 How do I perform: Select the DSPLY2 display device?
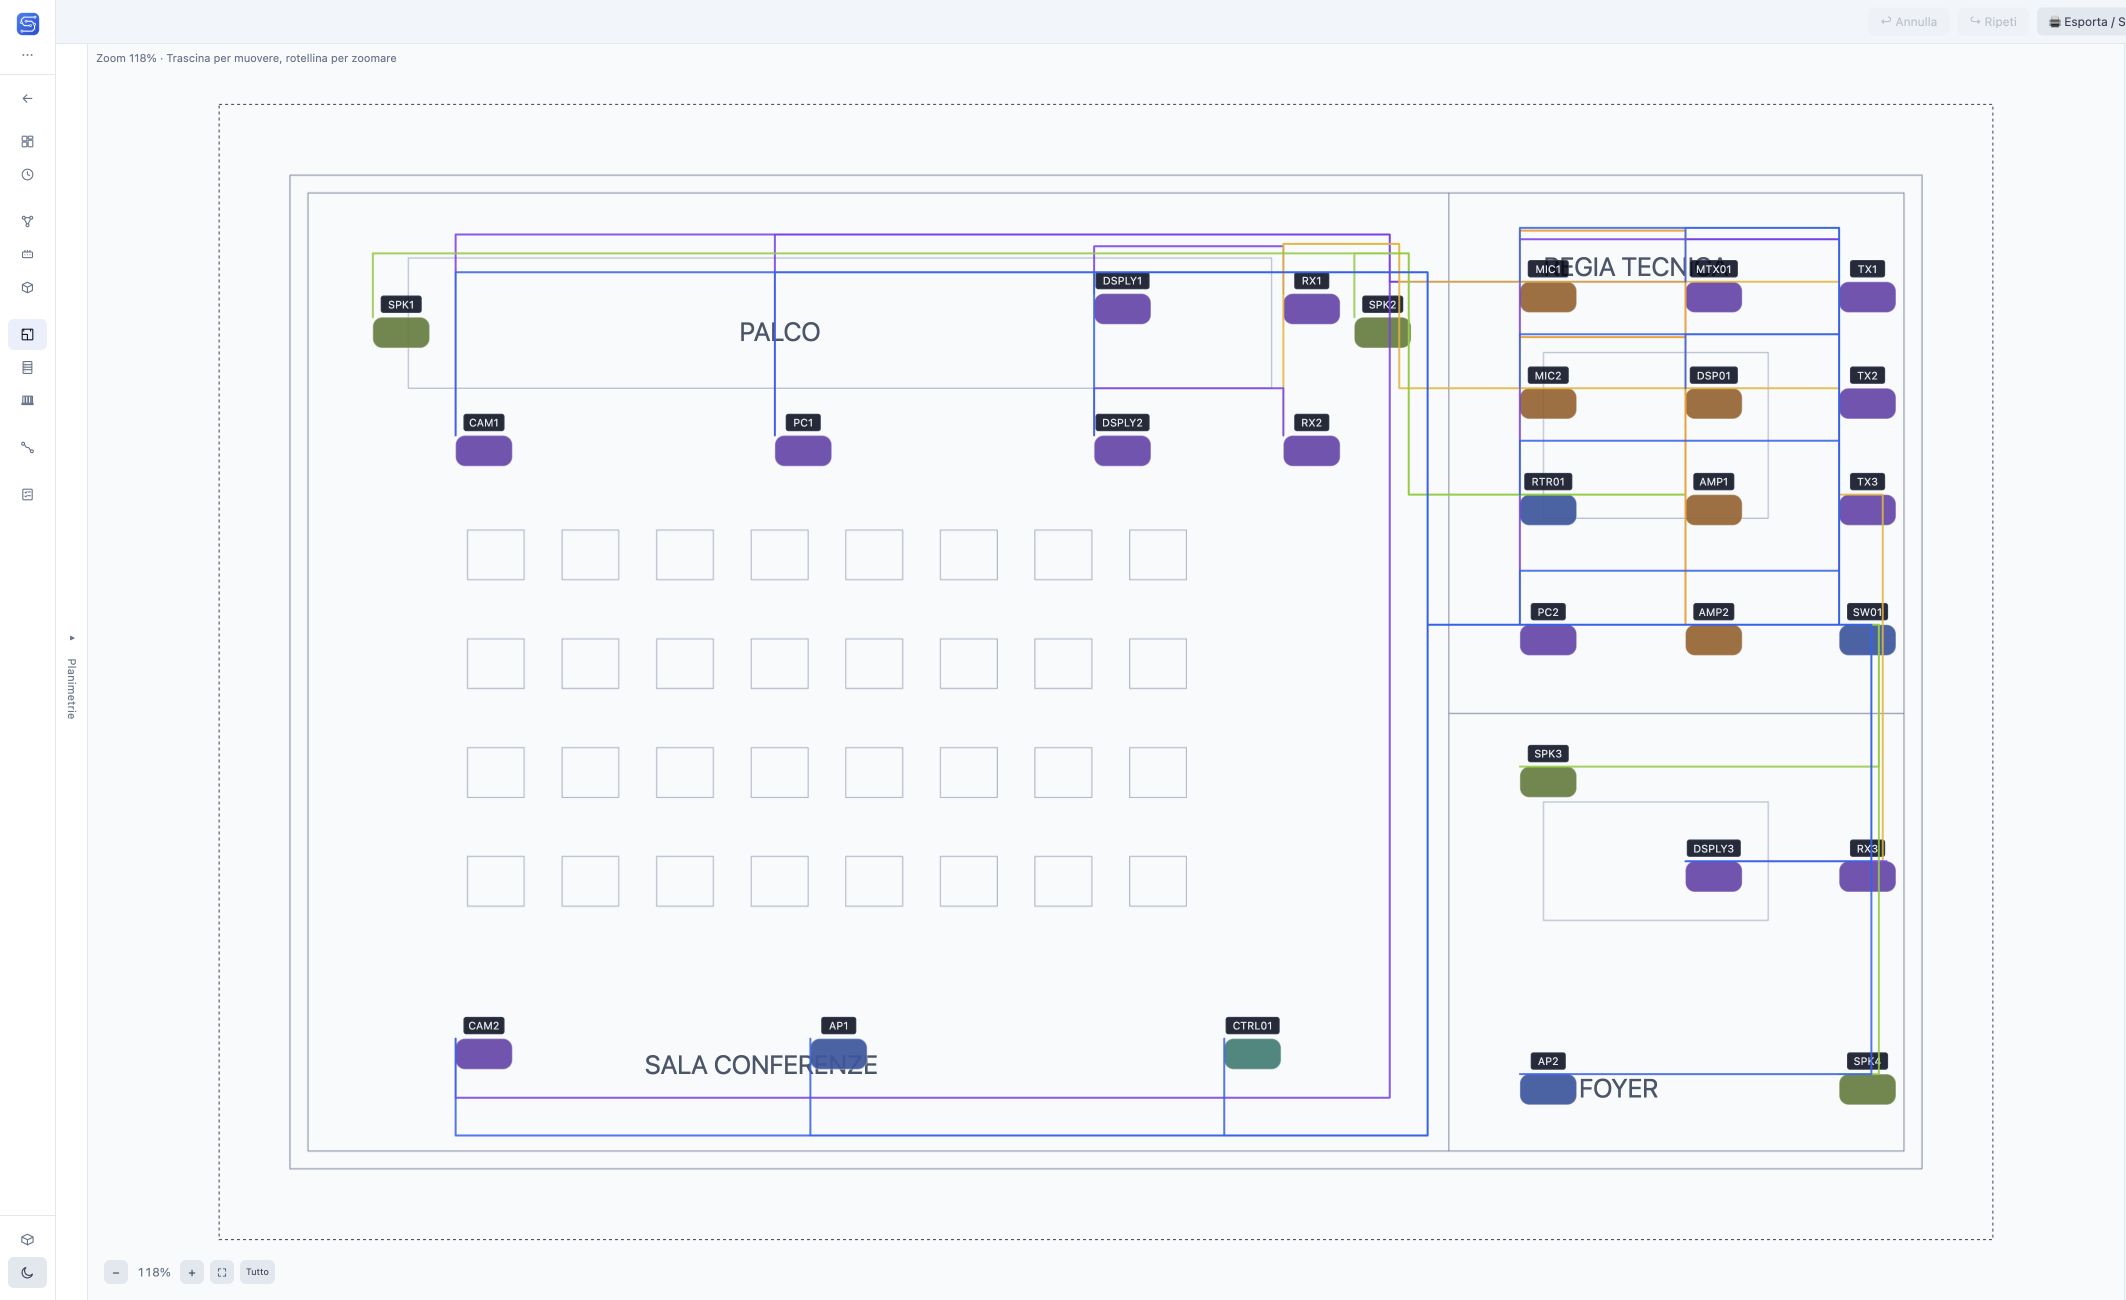(x=1122, y=451)
